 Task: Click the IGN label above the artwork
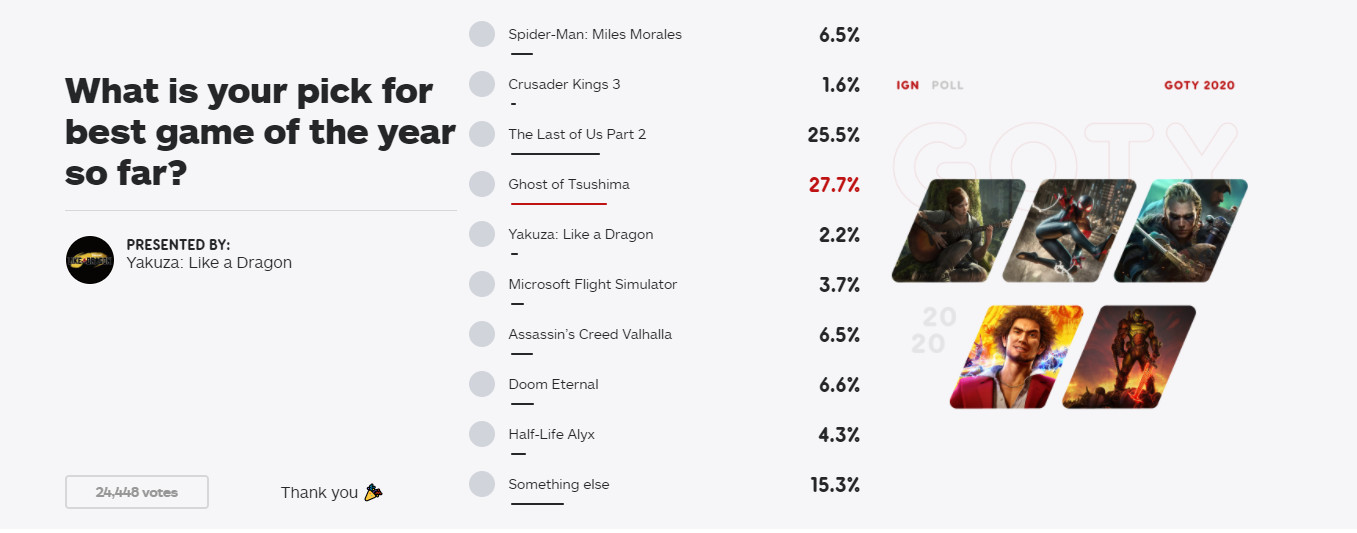(908, 85)
